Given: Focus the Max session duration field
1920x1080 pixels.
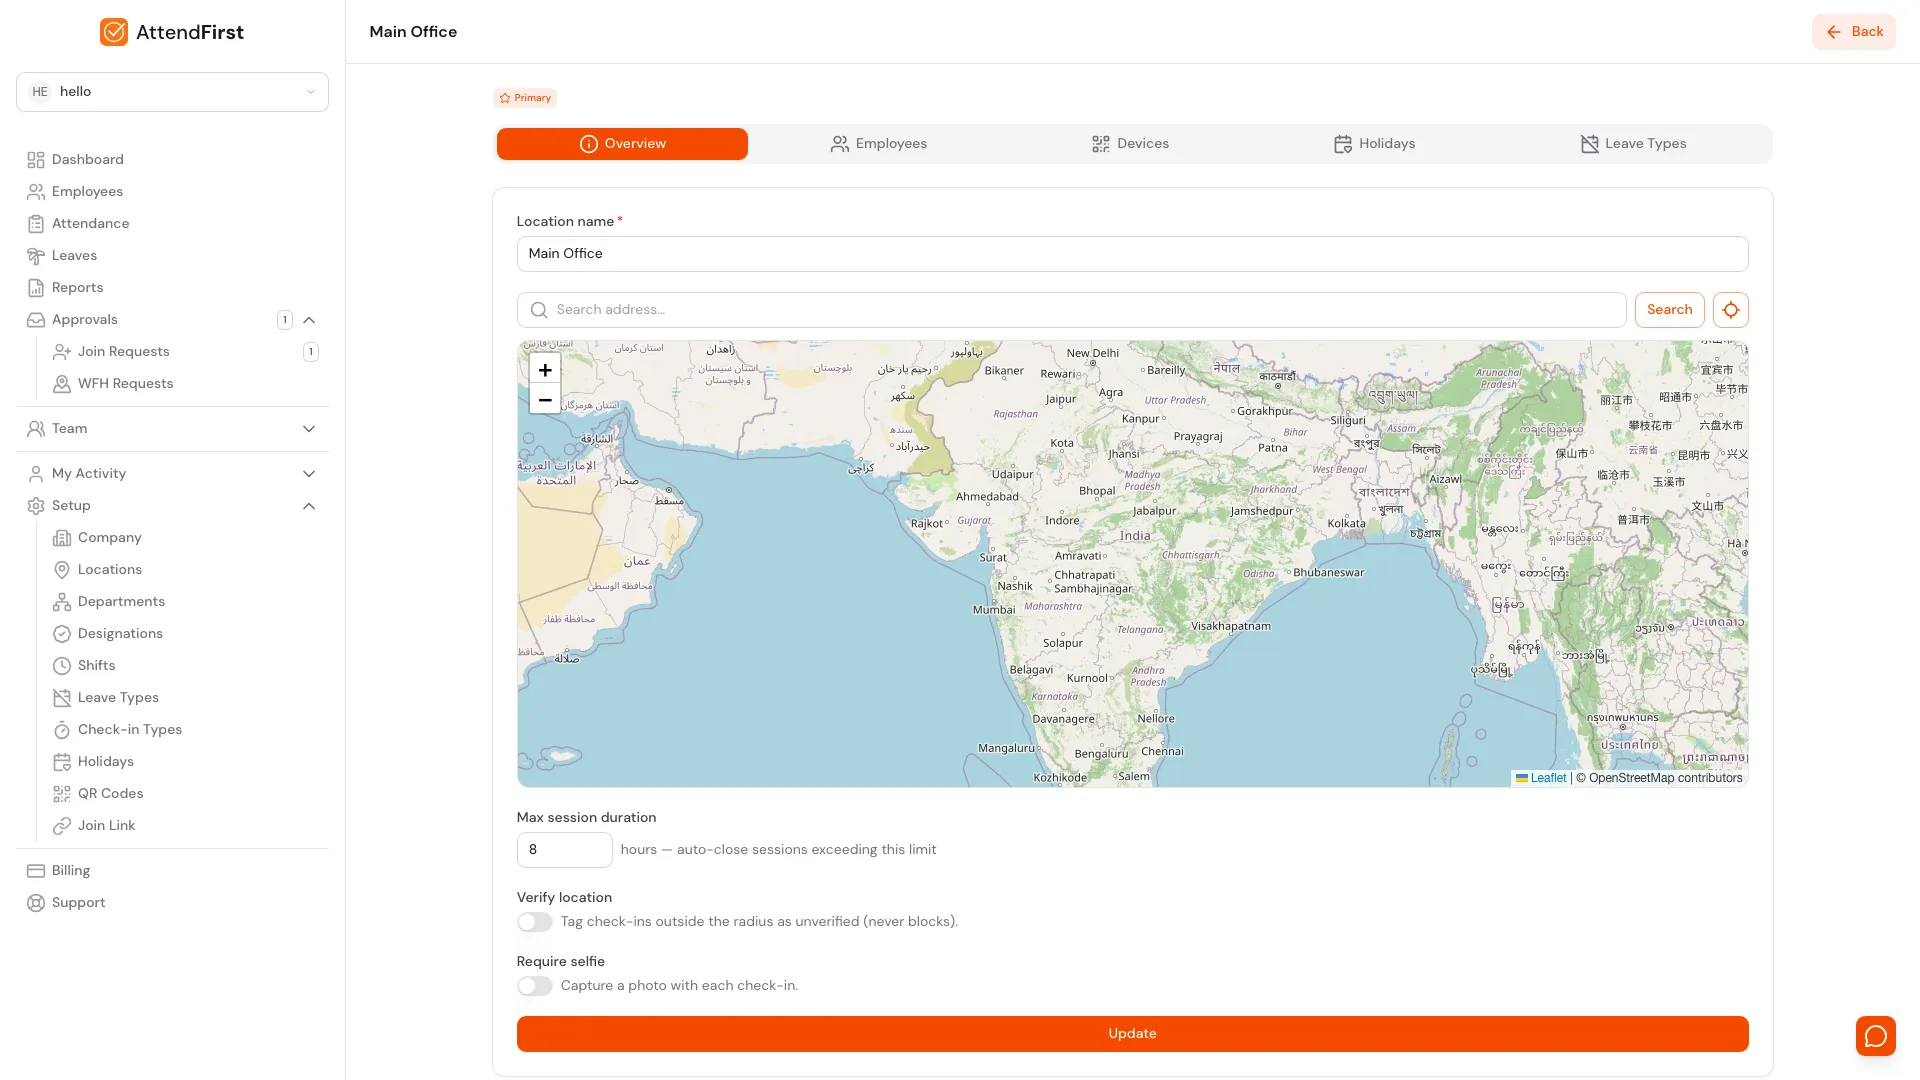Looking at the screenshot, I should tap(564, 850).
